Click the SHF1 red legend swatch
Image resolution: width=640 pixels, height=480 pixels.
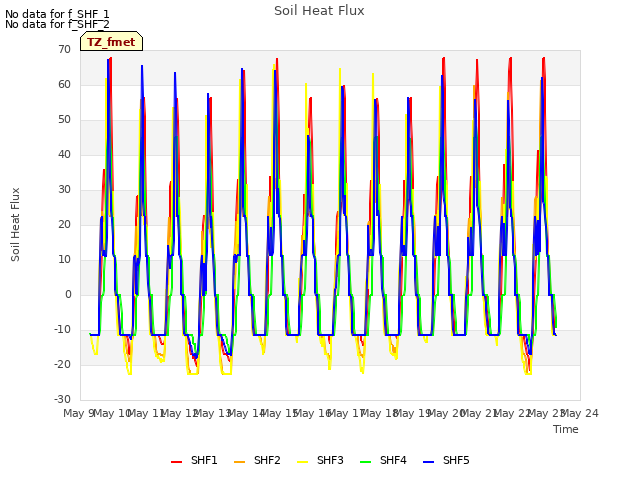click(176, 462)
